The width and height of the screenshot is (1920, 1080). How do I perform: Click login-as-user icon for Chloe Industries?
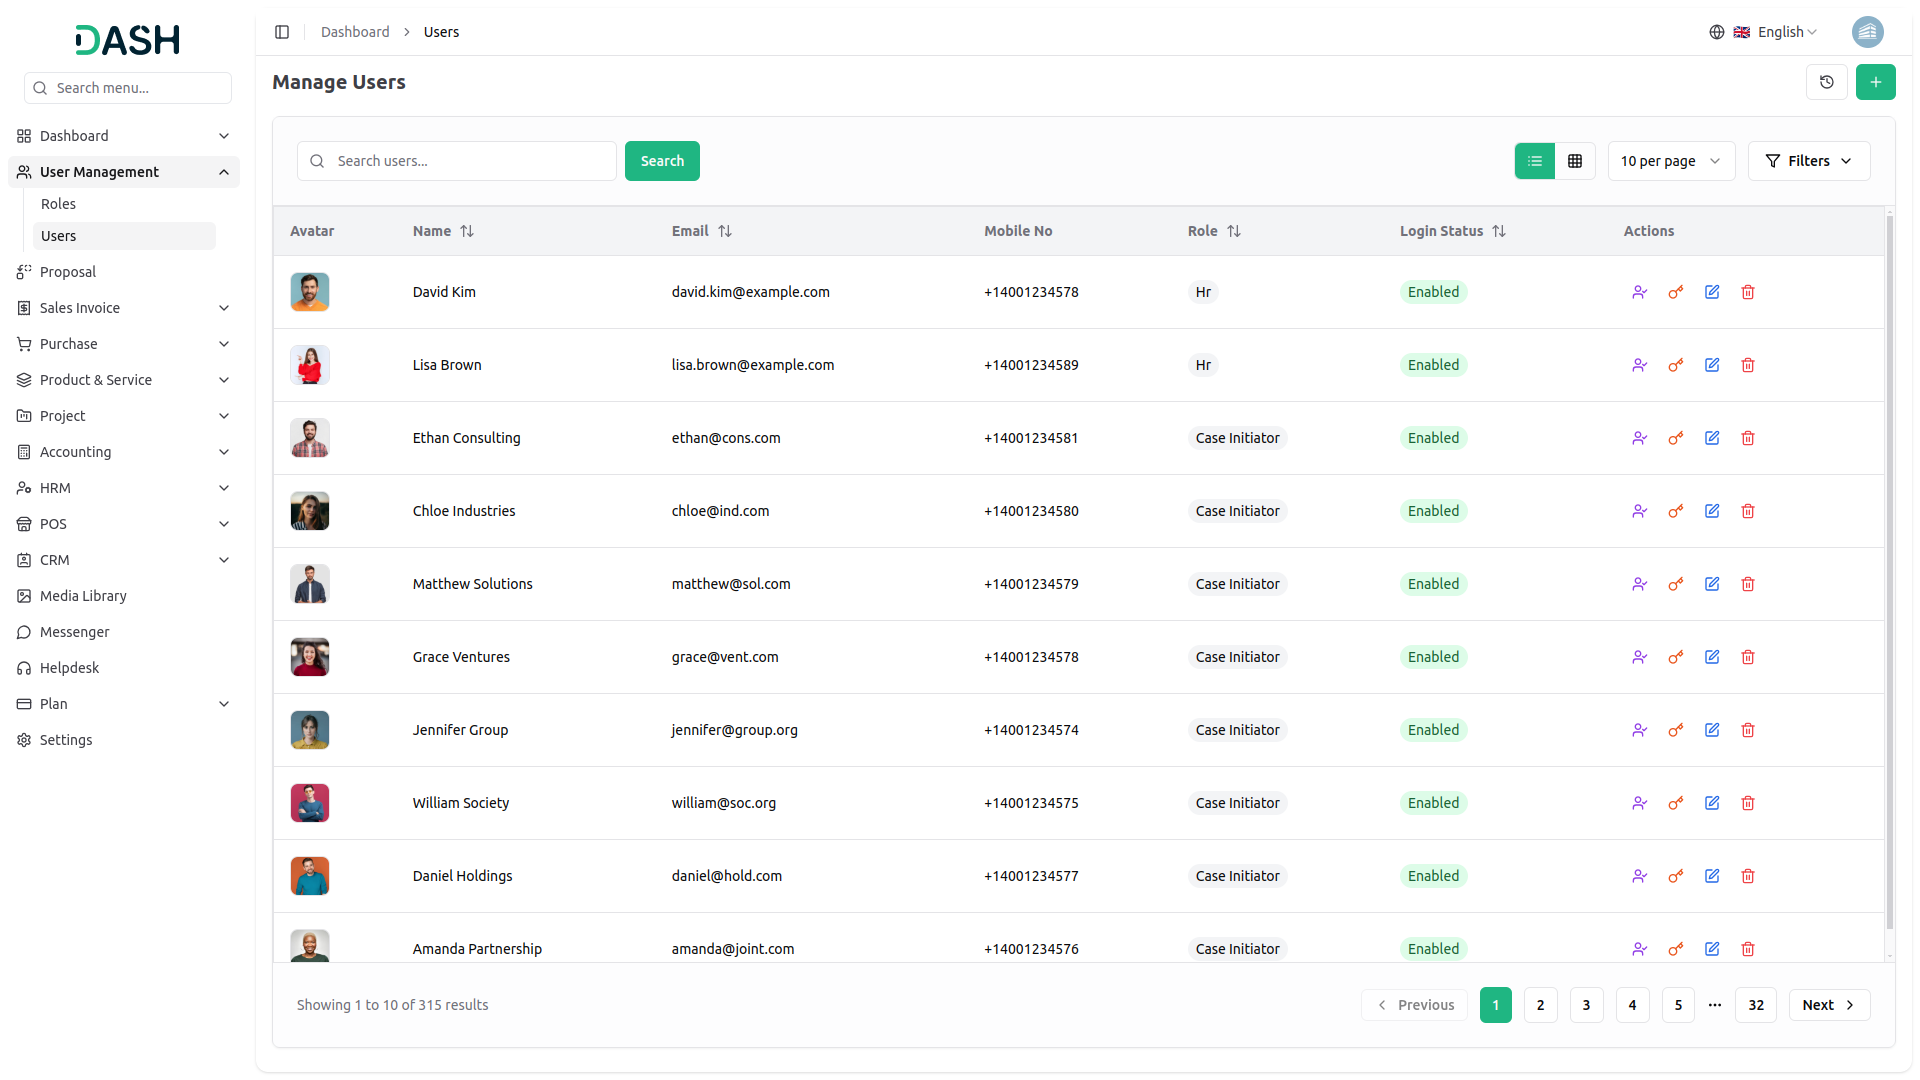coord(1640,511)
